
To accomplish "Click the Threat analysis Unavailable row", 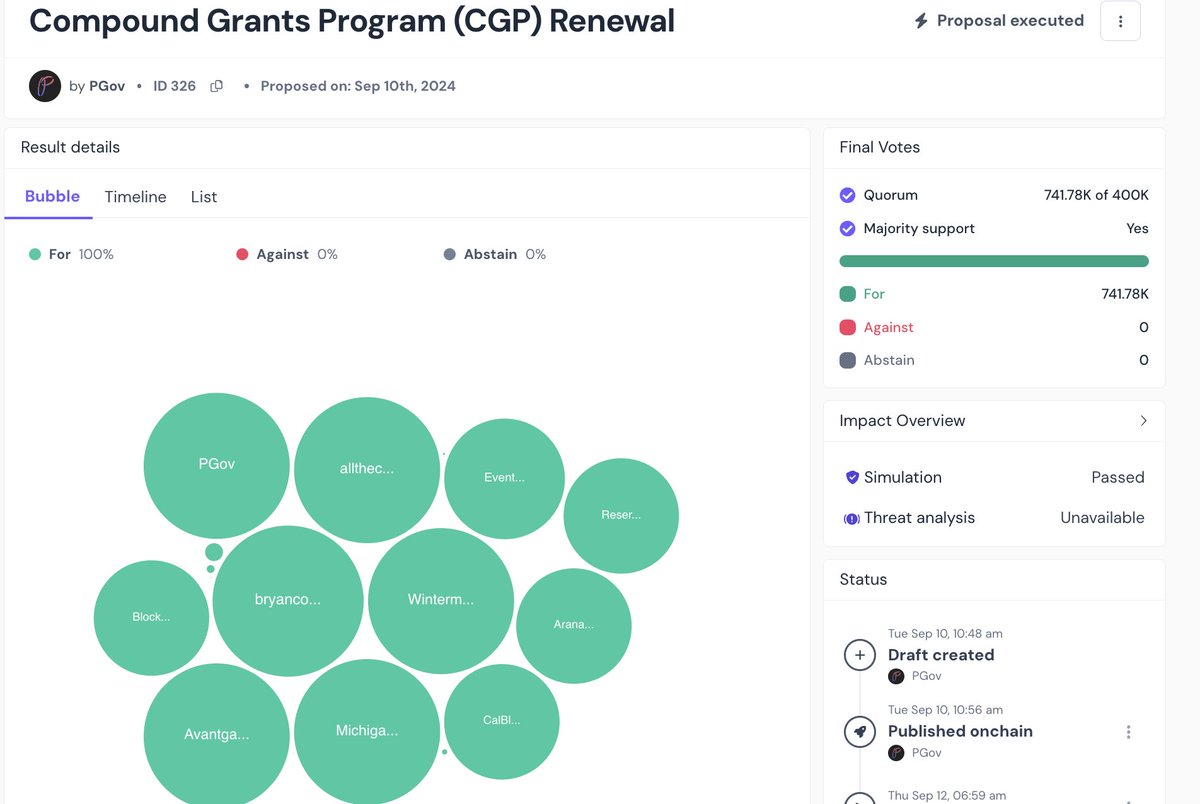I will (x=994, y=518).
